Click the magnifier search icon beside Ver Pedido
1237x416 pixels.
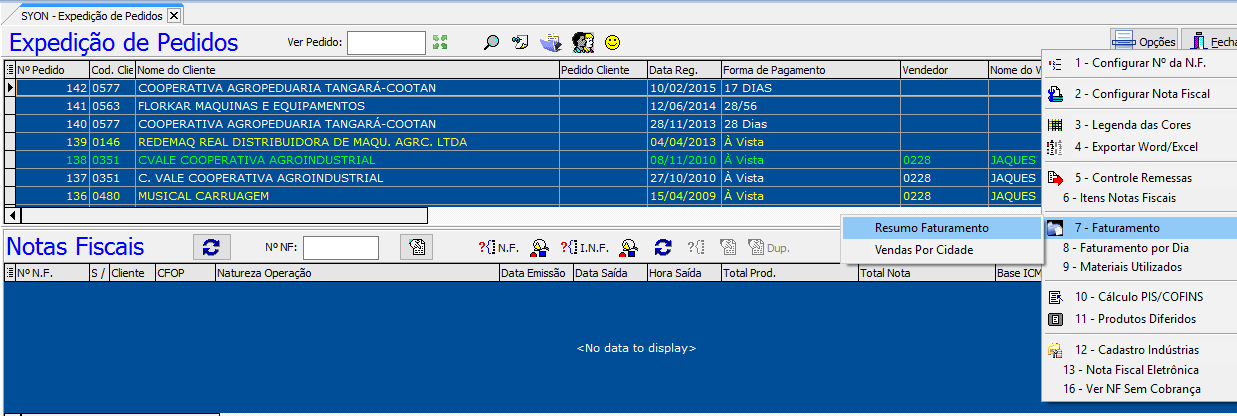click(491, 42)
